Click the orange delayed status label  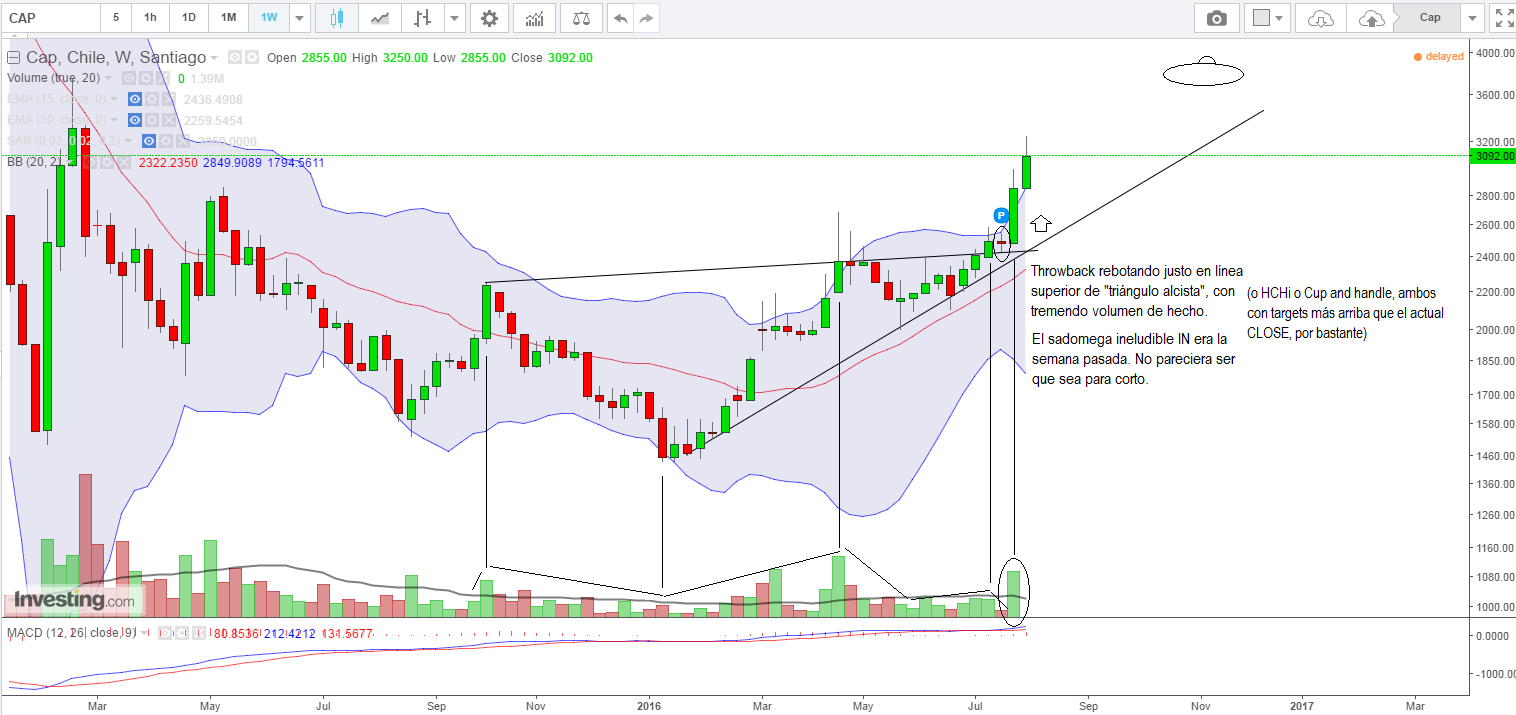pos(1439,57)
